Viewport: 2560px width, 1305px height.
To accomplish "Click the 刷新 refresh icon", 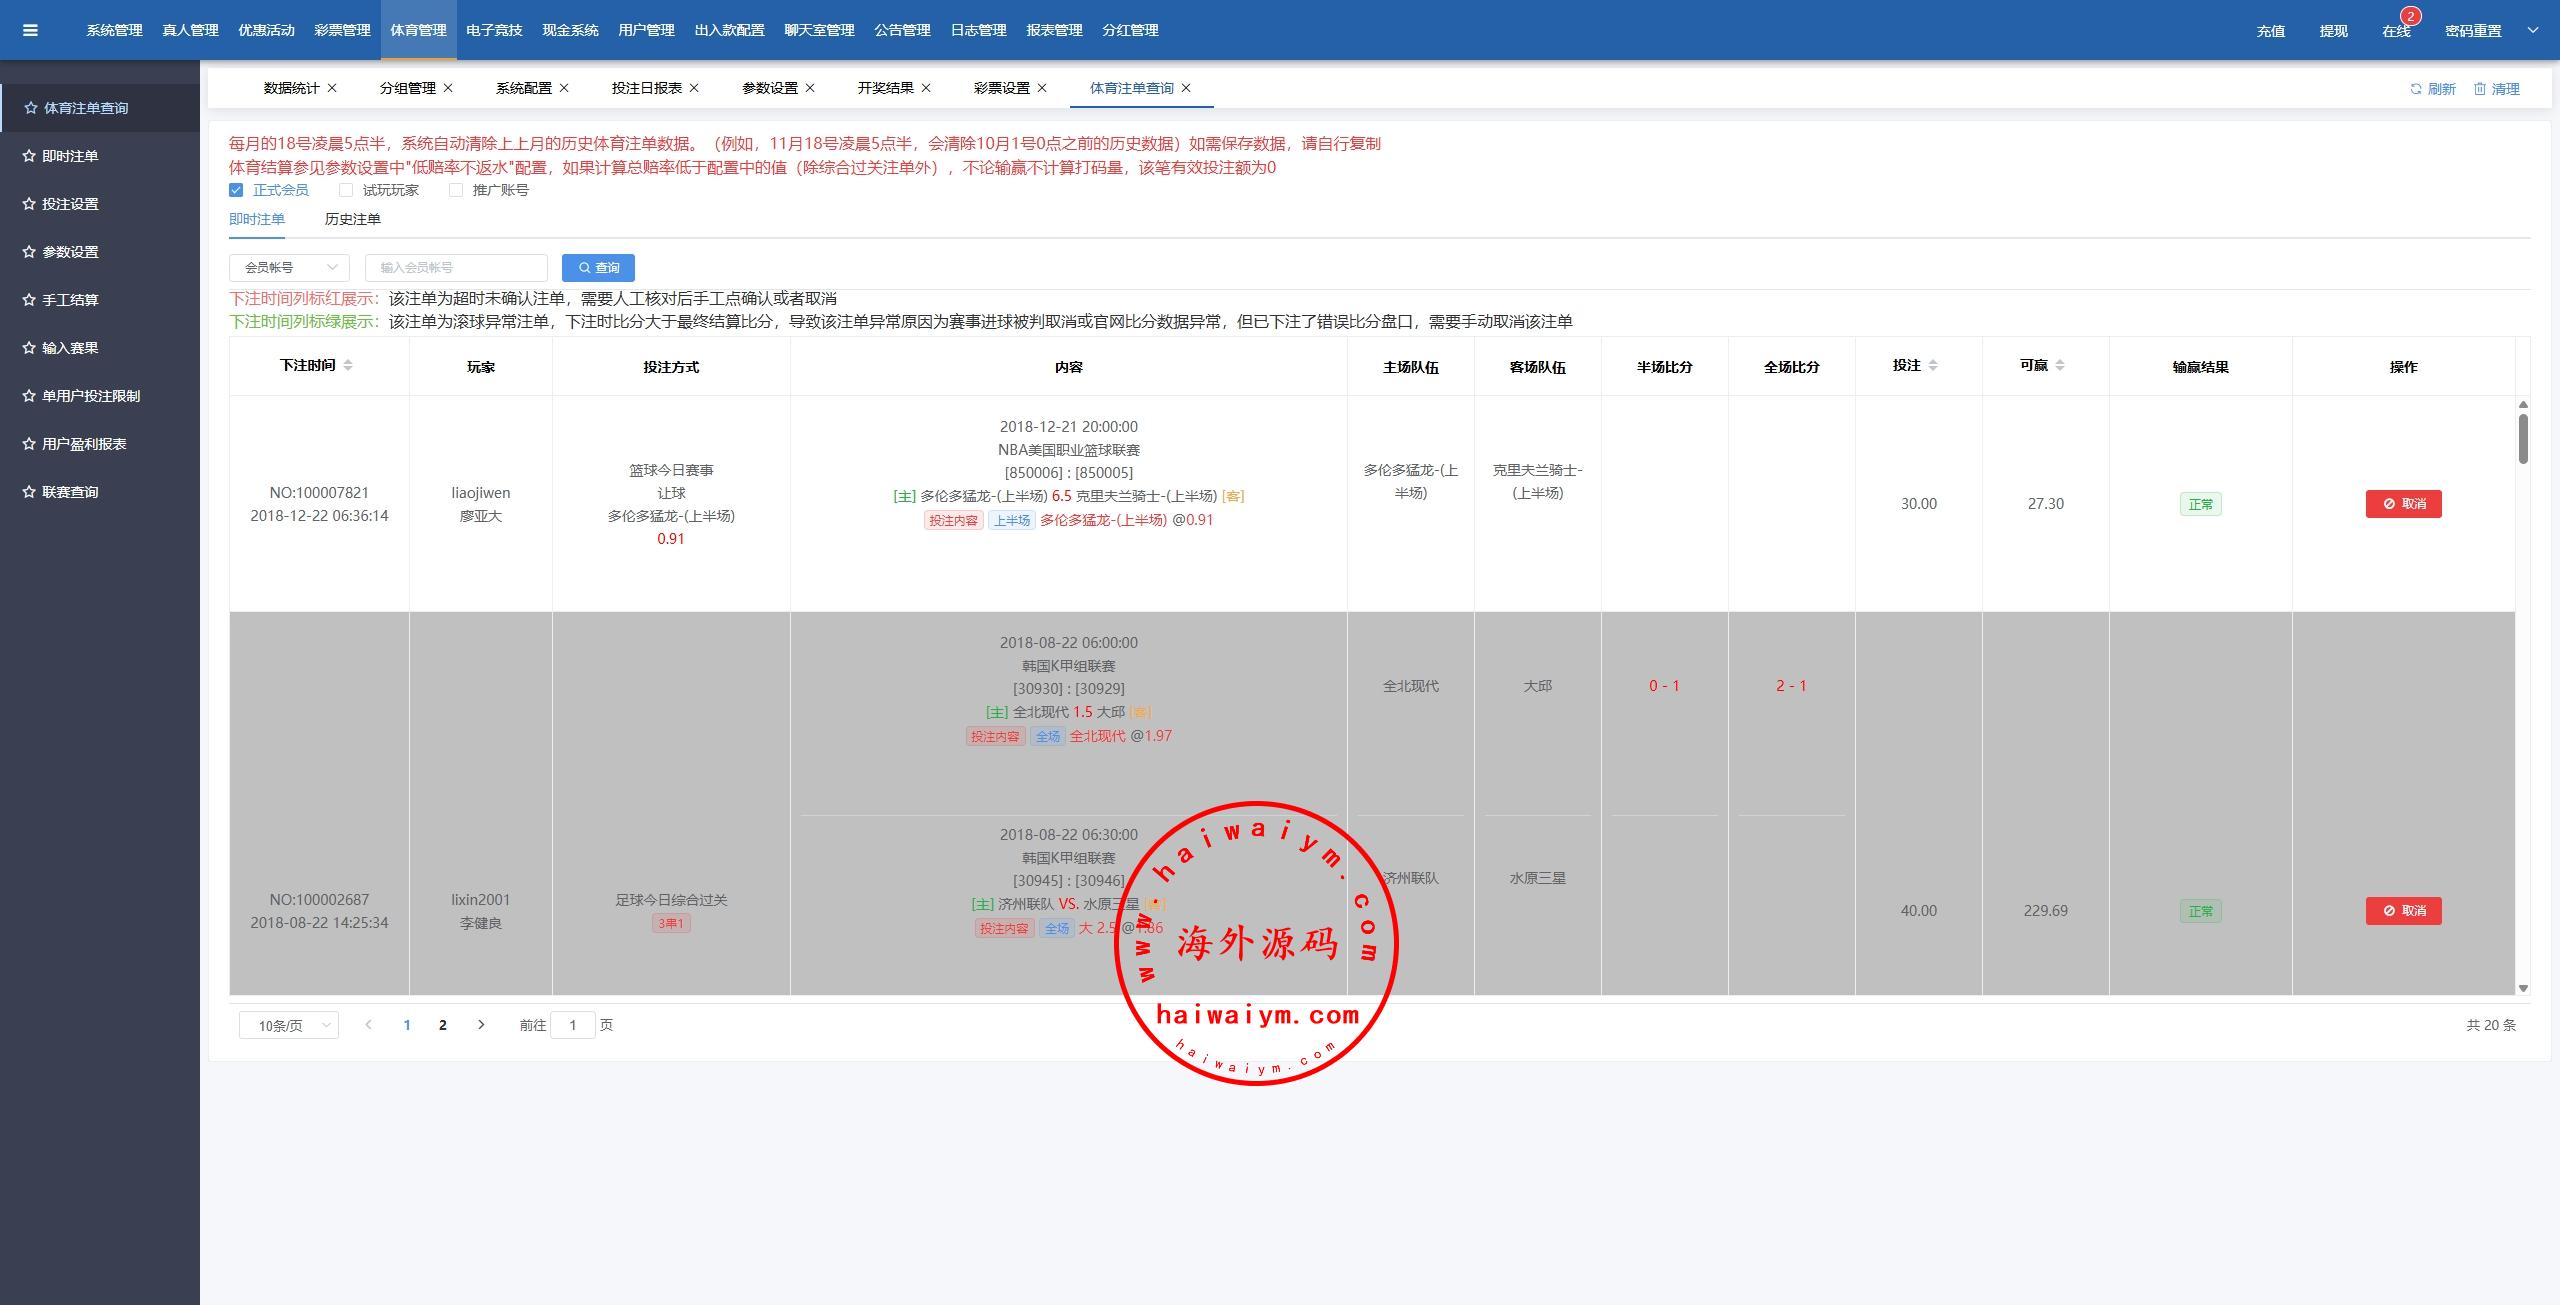I will 2416,89.
